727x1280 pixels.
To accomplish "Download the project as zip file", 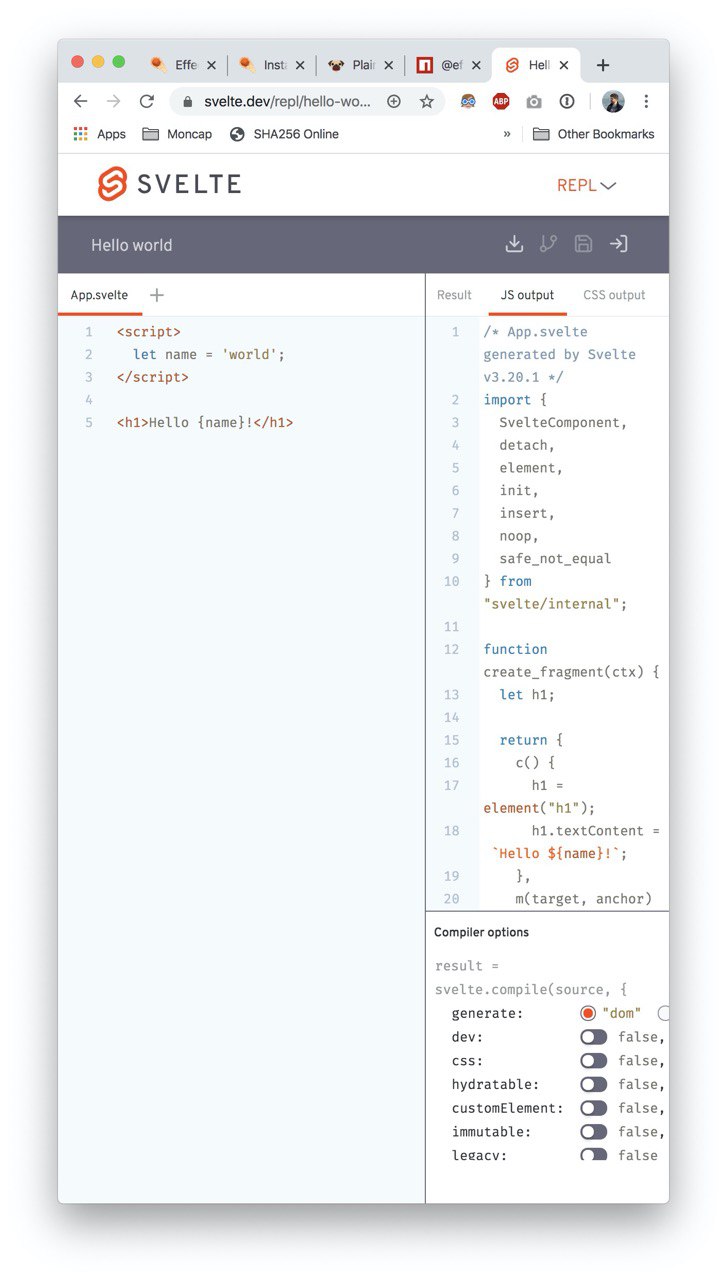I will coord(514,244).
